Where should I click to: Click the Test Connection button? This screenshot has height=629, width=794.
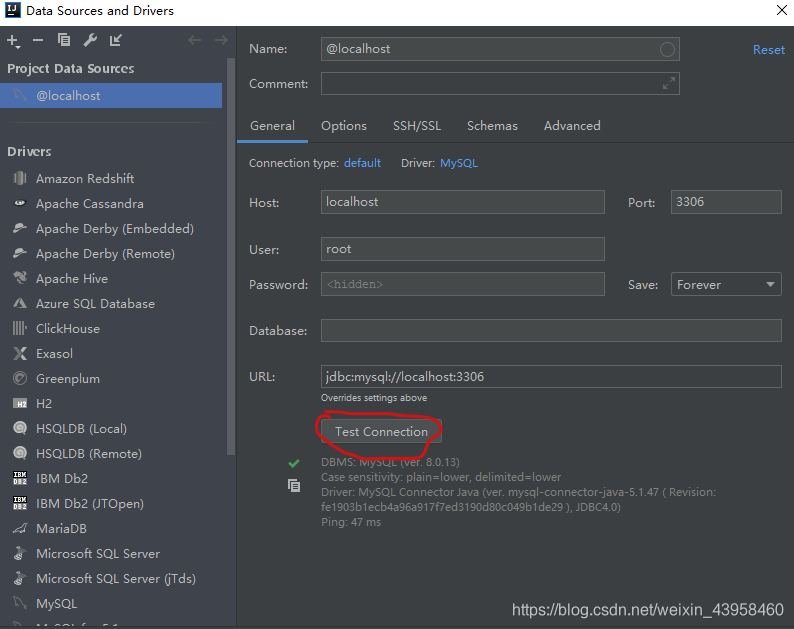coord(381,431)
